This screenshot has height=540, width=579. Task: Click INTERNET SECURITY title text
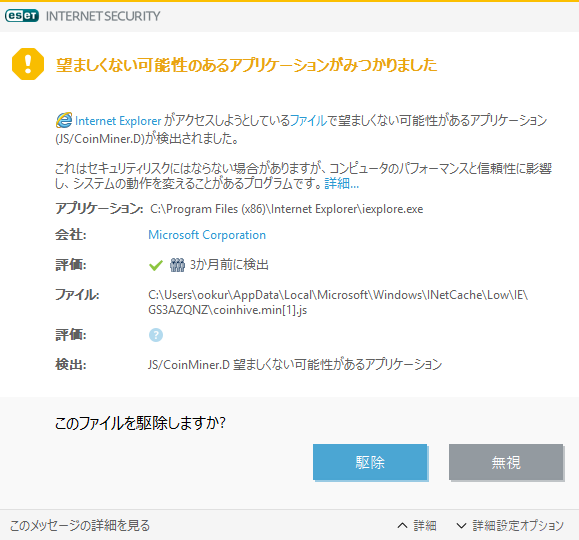coord(103,16)
